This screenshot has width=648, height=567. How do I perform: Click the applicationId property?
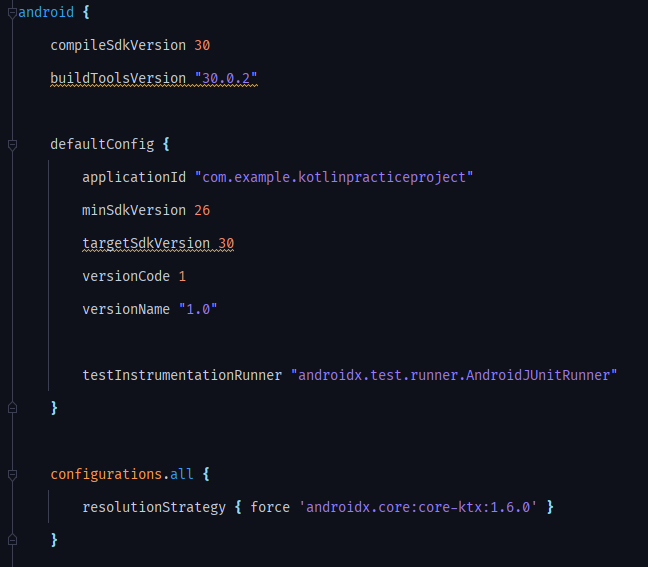tap(134, 177)
